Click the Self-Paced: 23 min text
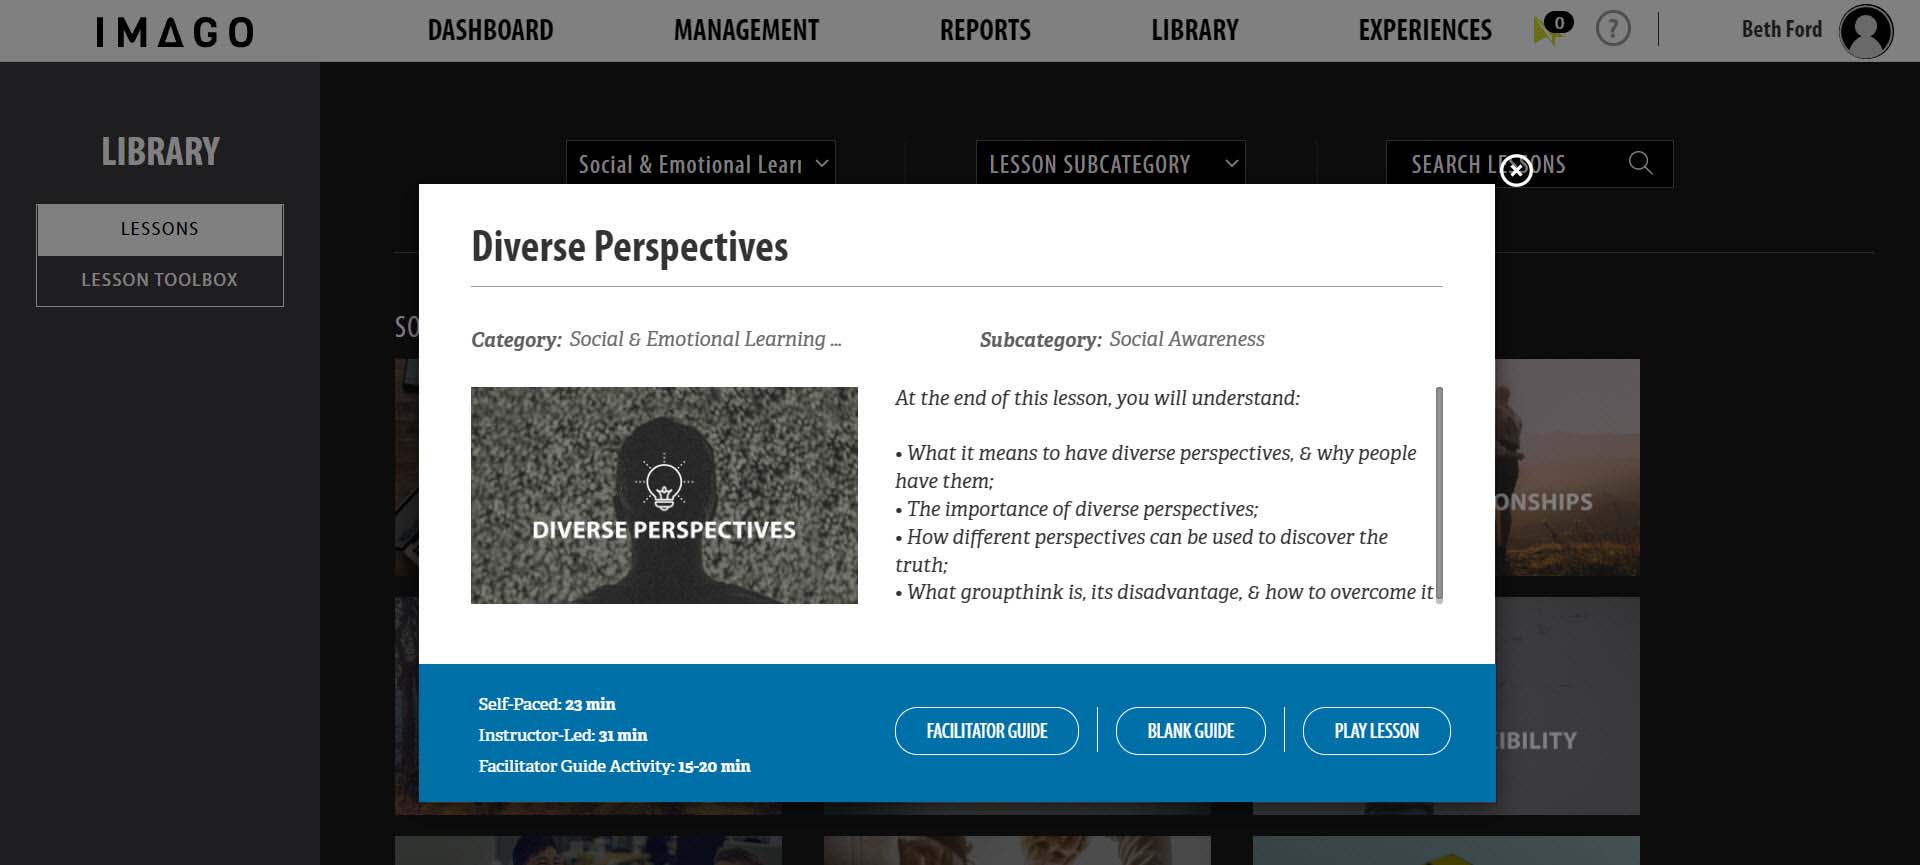This screenshot has height=865, width=1920. 547,704
